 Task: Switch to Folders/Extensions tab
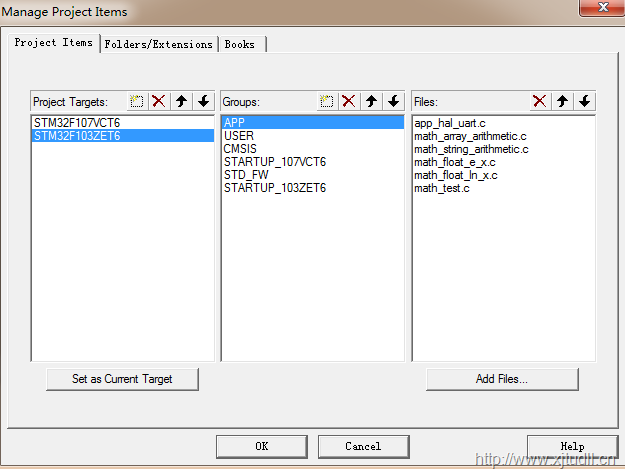click(159, 44)
